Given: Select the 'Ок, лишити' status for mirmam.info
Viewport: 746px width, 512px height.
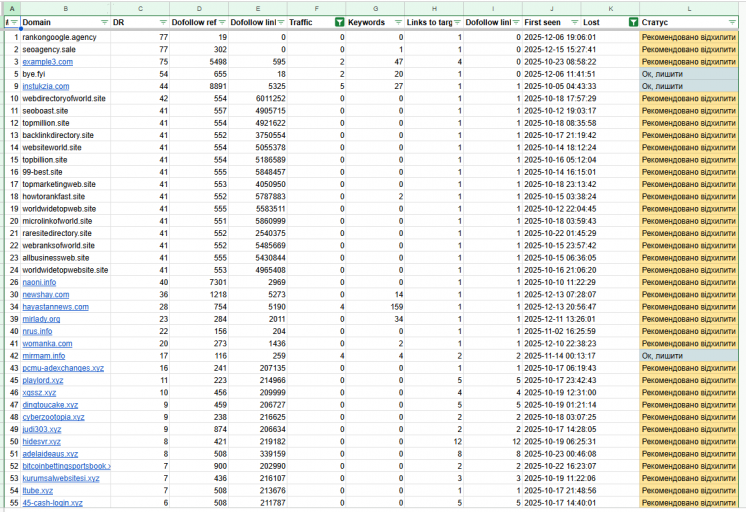Looking at the screenshot, I should click(x=689, y=356).
